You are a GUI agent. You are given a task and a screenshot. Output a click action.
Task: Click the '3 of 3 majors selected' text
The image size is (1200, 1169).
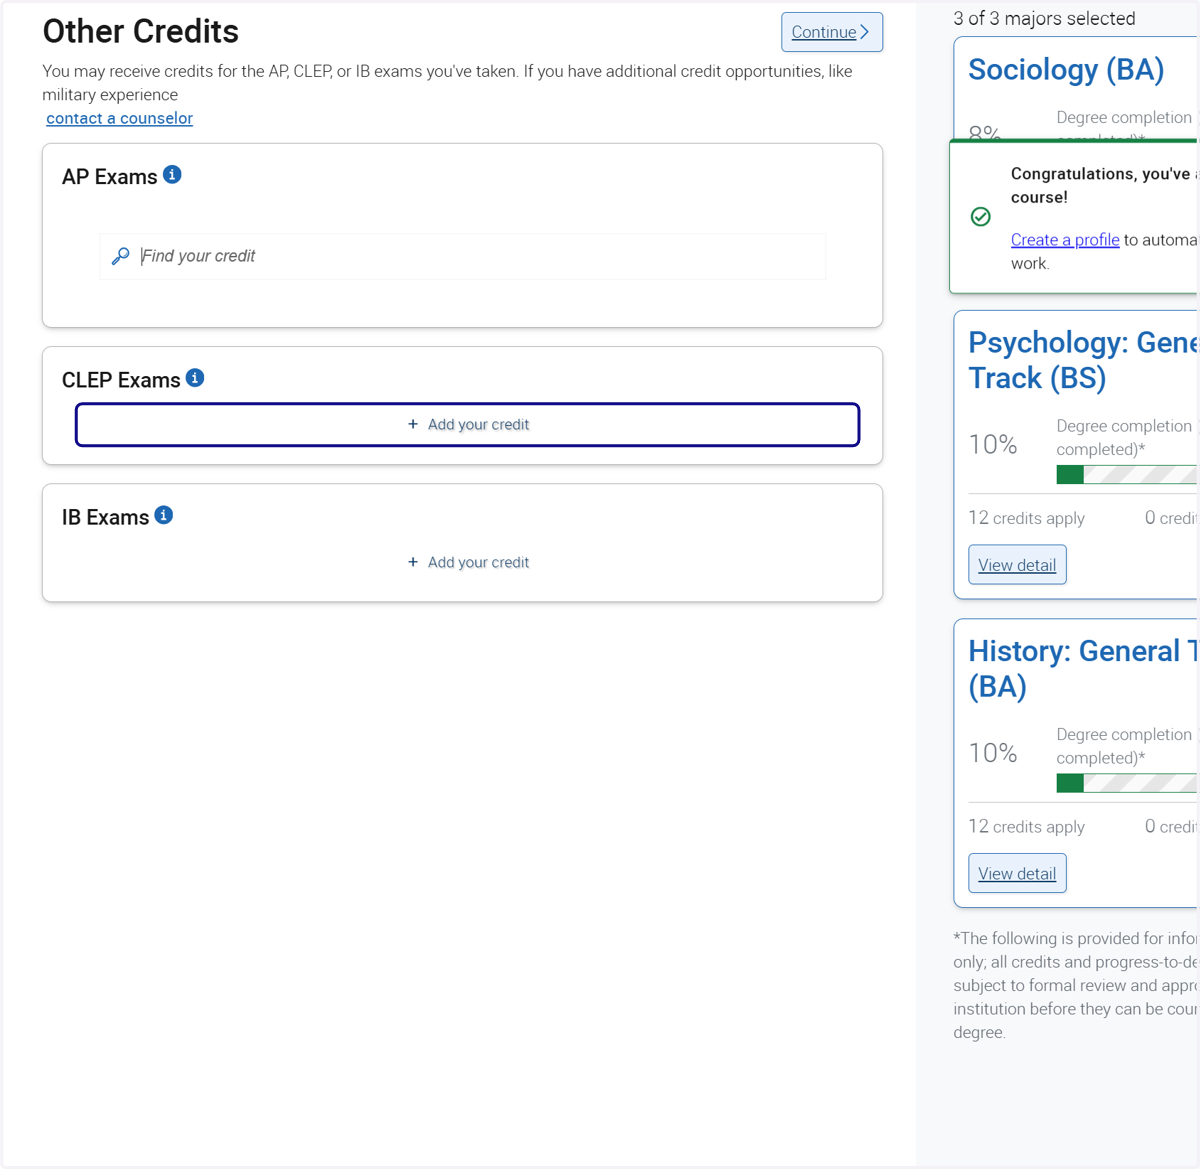click(1044, 18)
